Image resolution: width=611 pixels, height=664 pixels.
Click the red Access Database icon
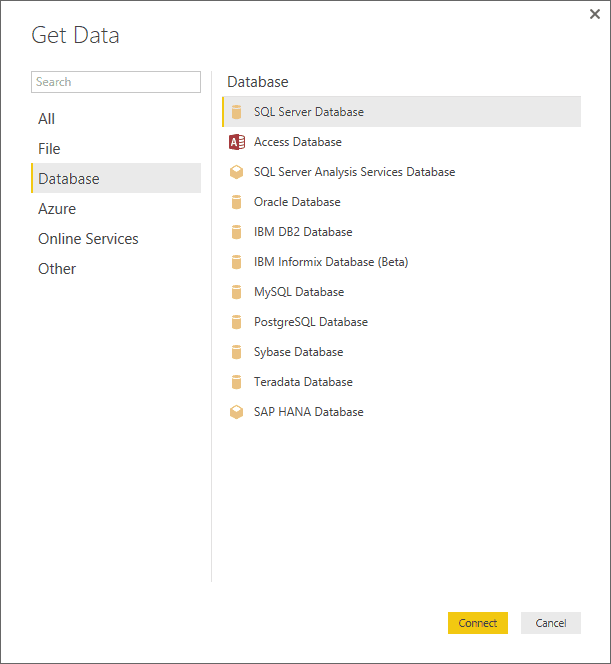point(237,142)
